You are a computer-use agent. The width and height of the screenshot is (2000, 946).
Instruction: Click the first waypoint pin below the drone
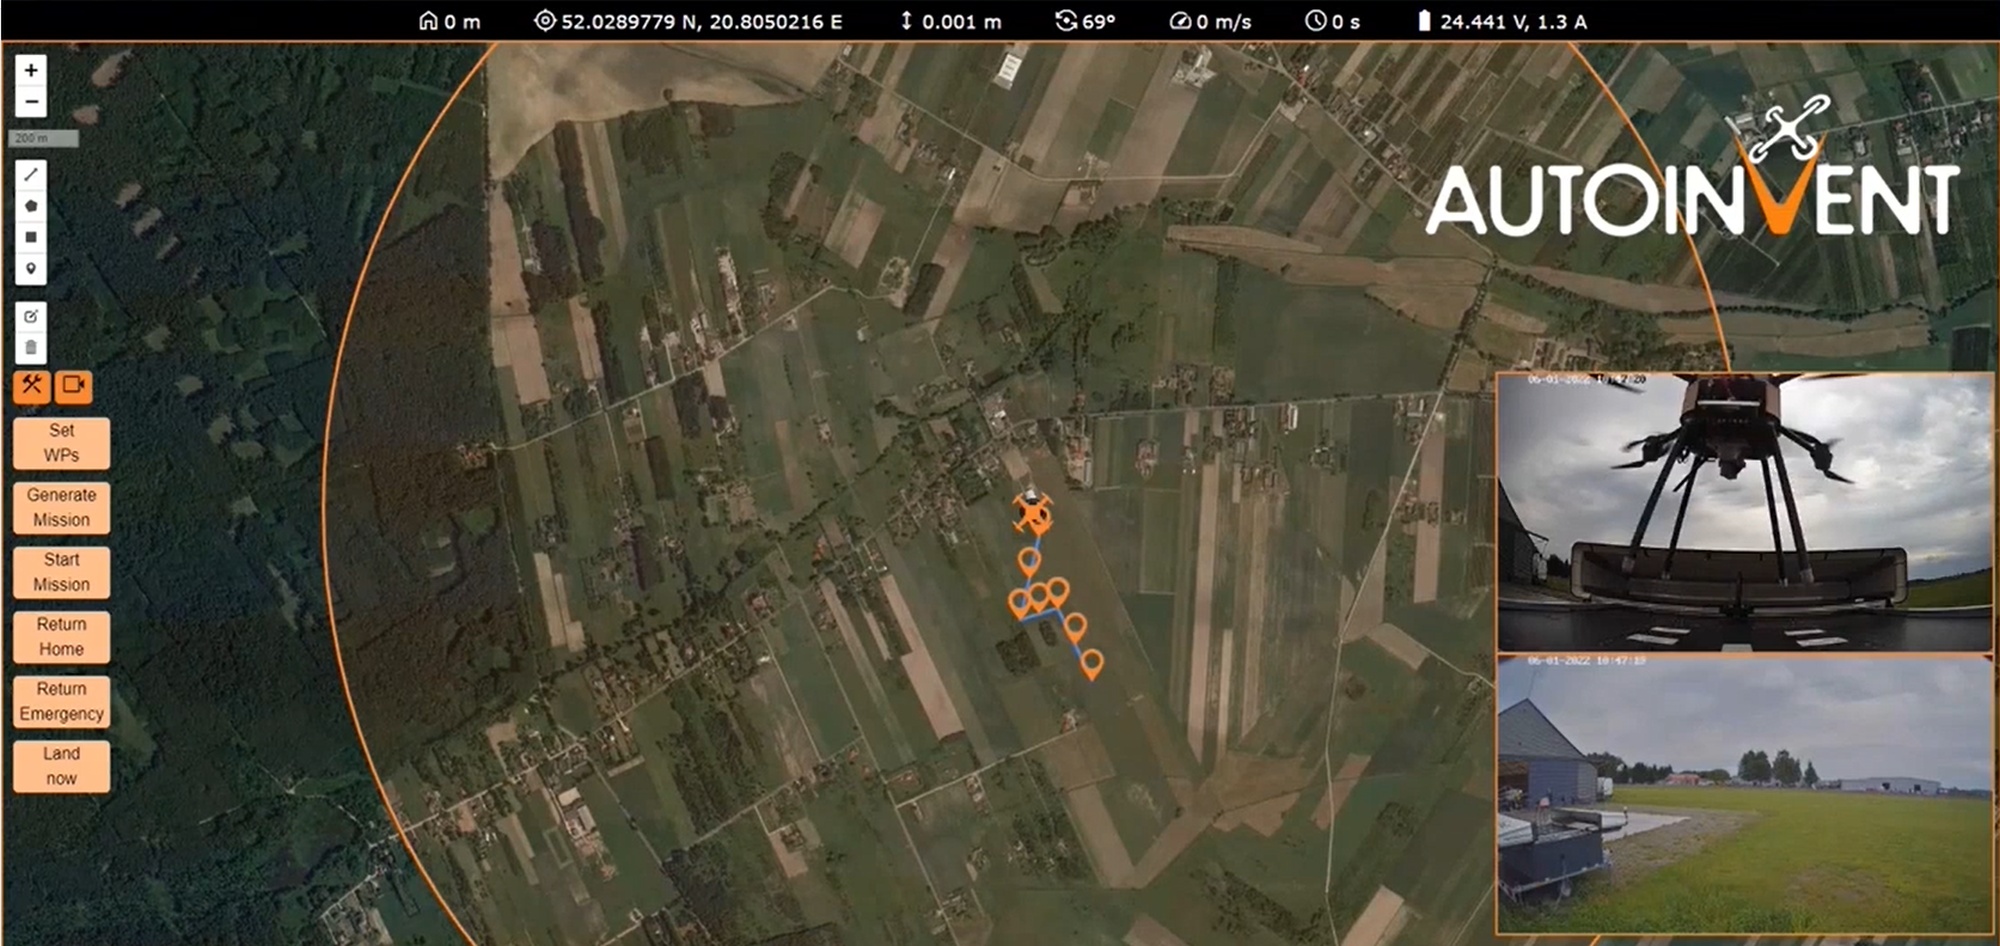click(x=1029, y=562)
